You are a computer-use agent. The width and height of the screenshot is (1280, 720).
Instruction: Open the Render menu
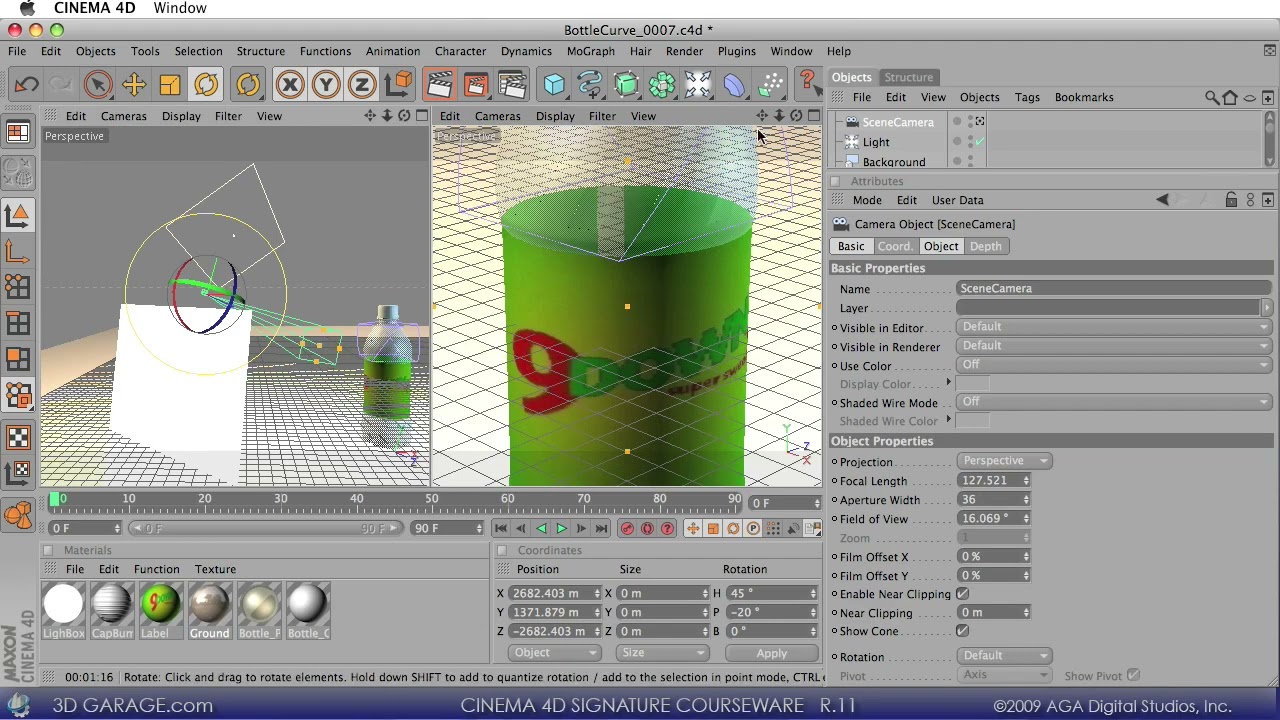point(684,51)
